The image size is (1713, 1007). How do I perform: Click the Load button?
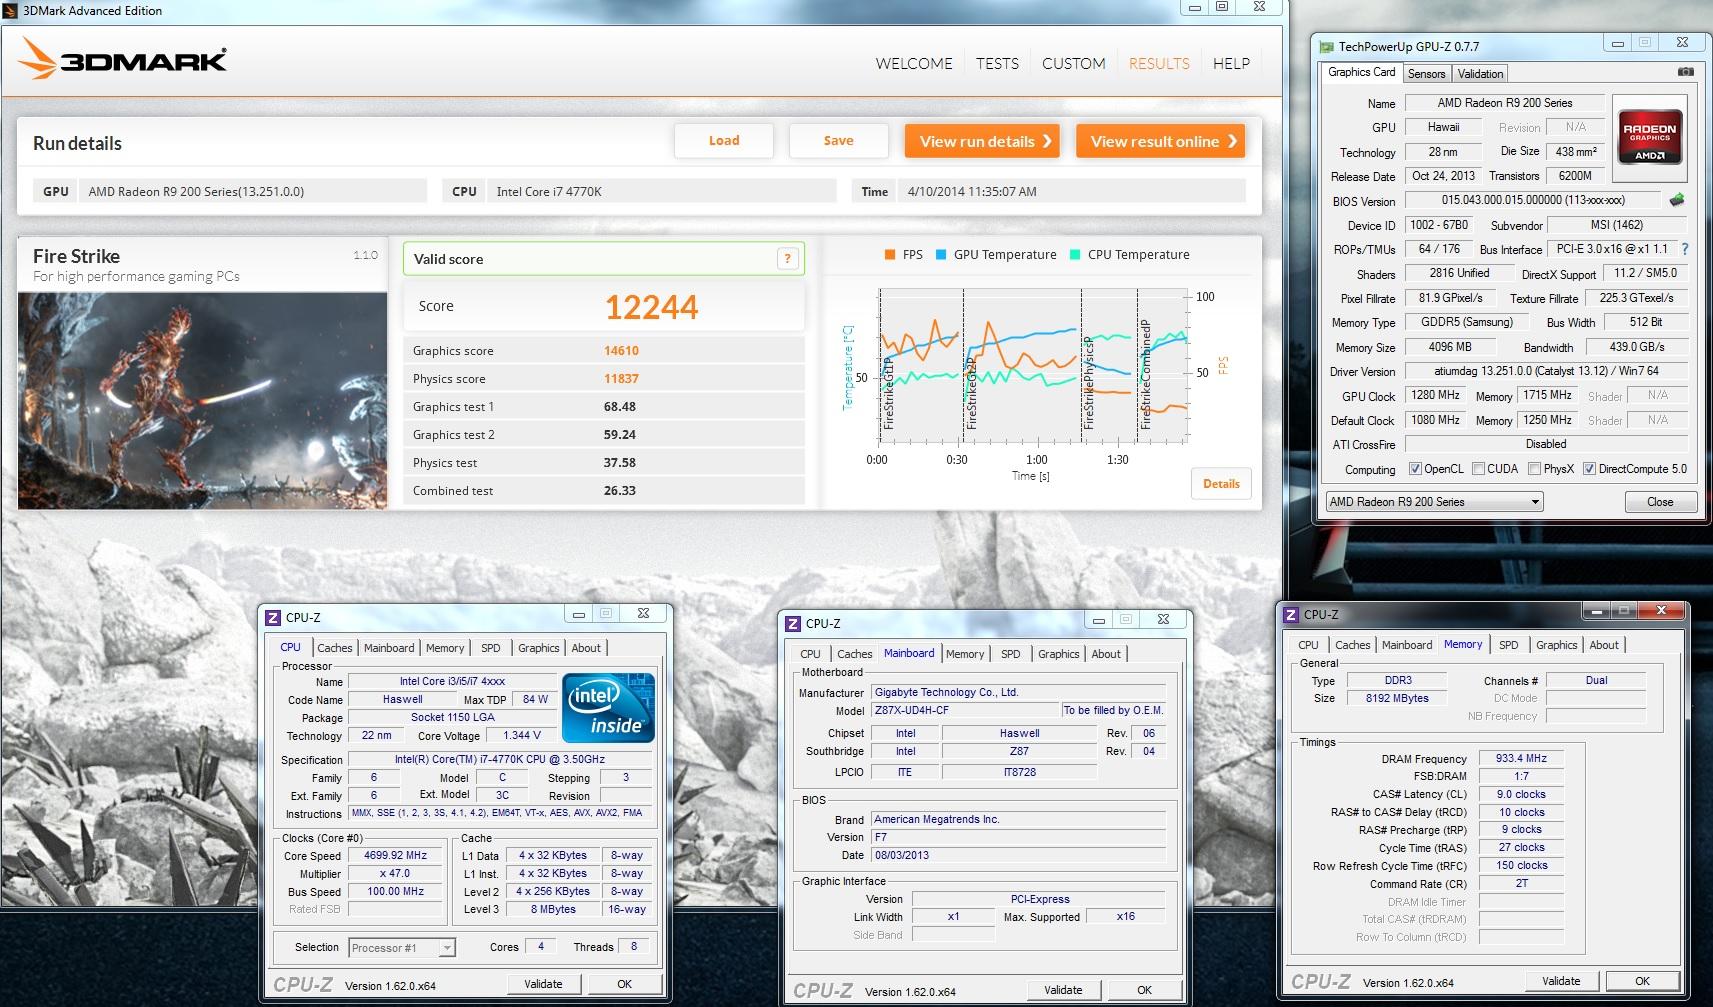(x=724, y=141)
